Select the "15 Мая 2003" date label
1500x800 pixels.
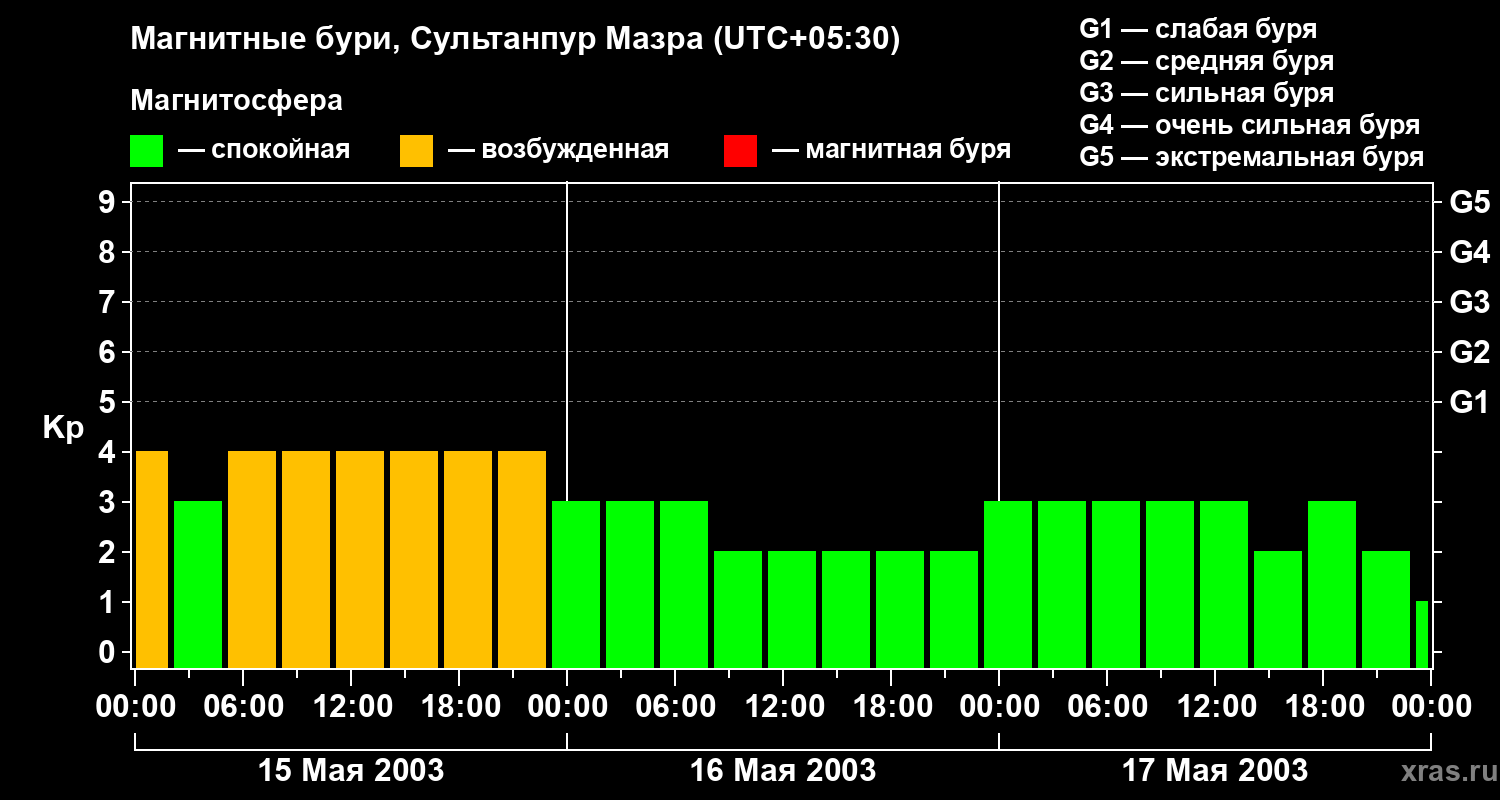tap(351, 771)
